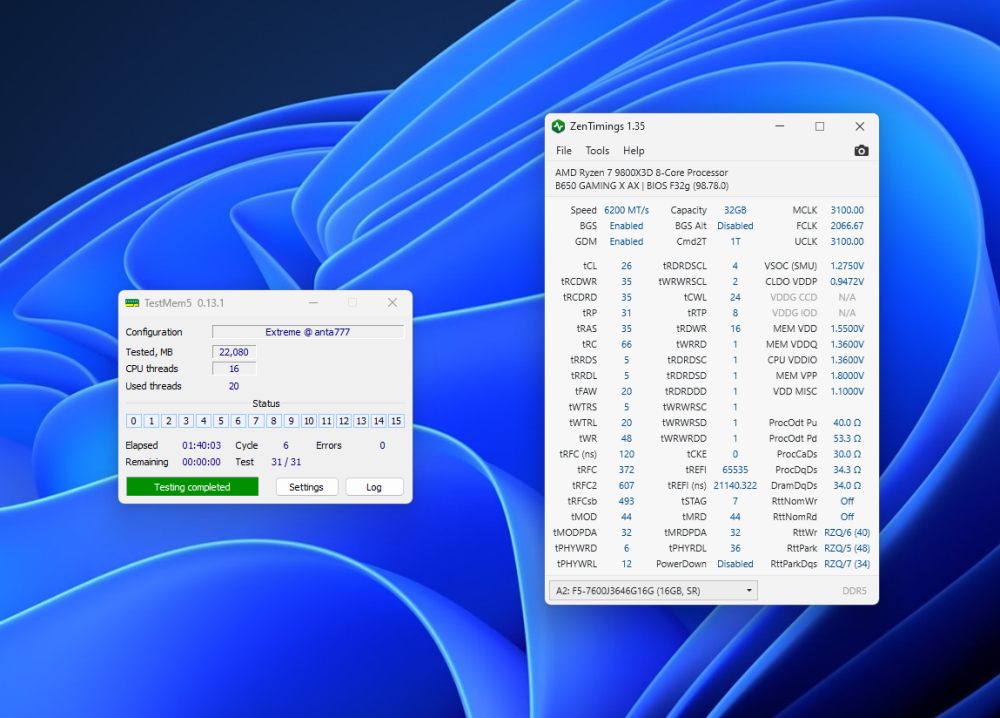The height and width of the screenshot is (718, 1000).
Task: Click the Tested MB field showing 22,080
Action: pos(233,351)
